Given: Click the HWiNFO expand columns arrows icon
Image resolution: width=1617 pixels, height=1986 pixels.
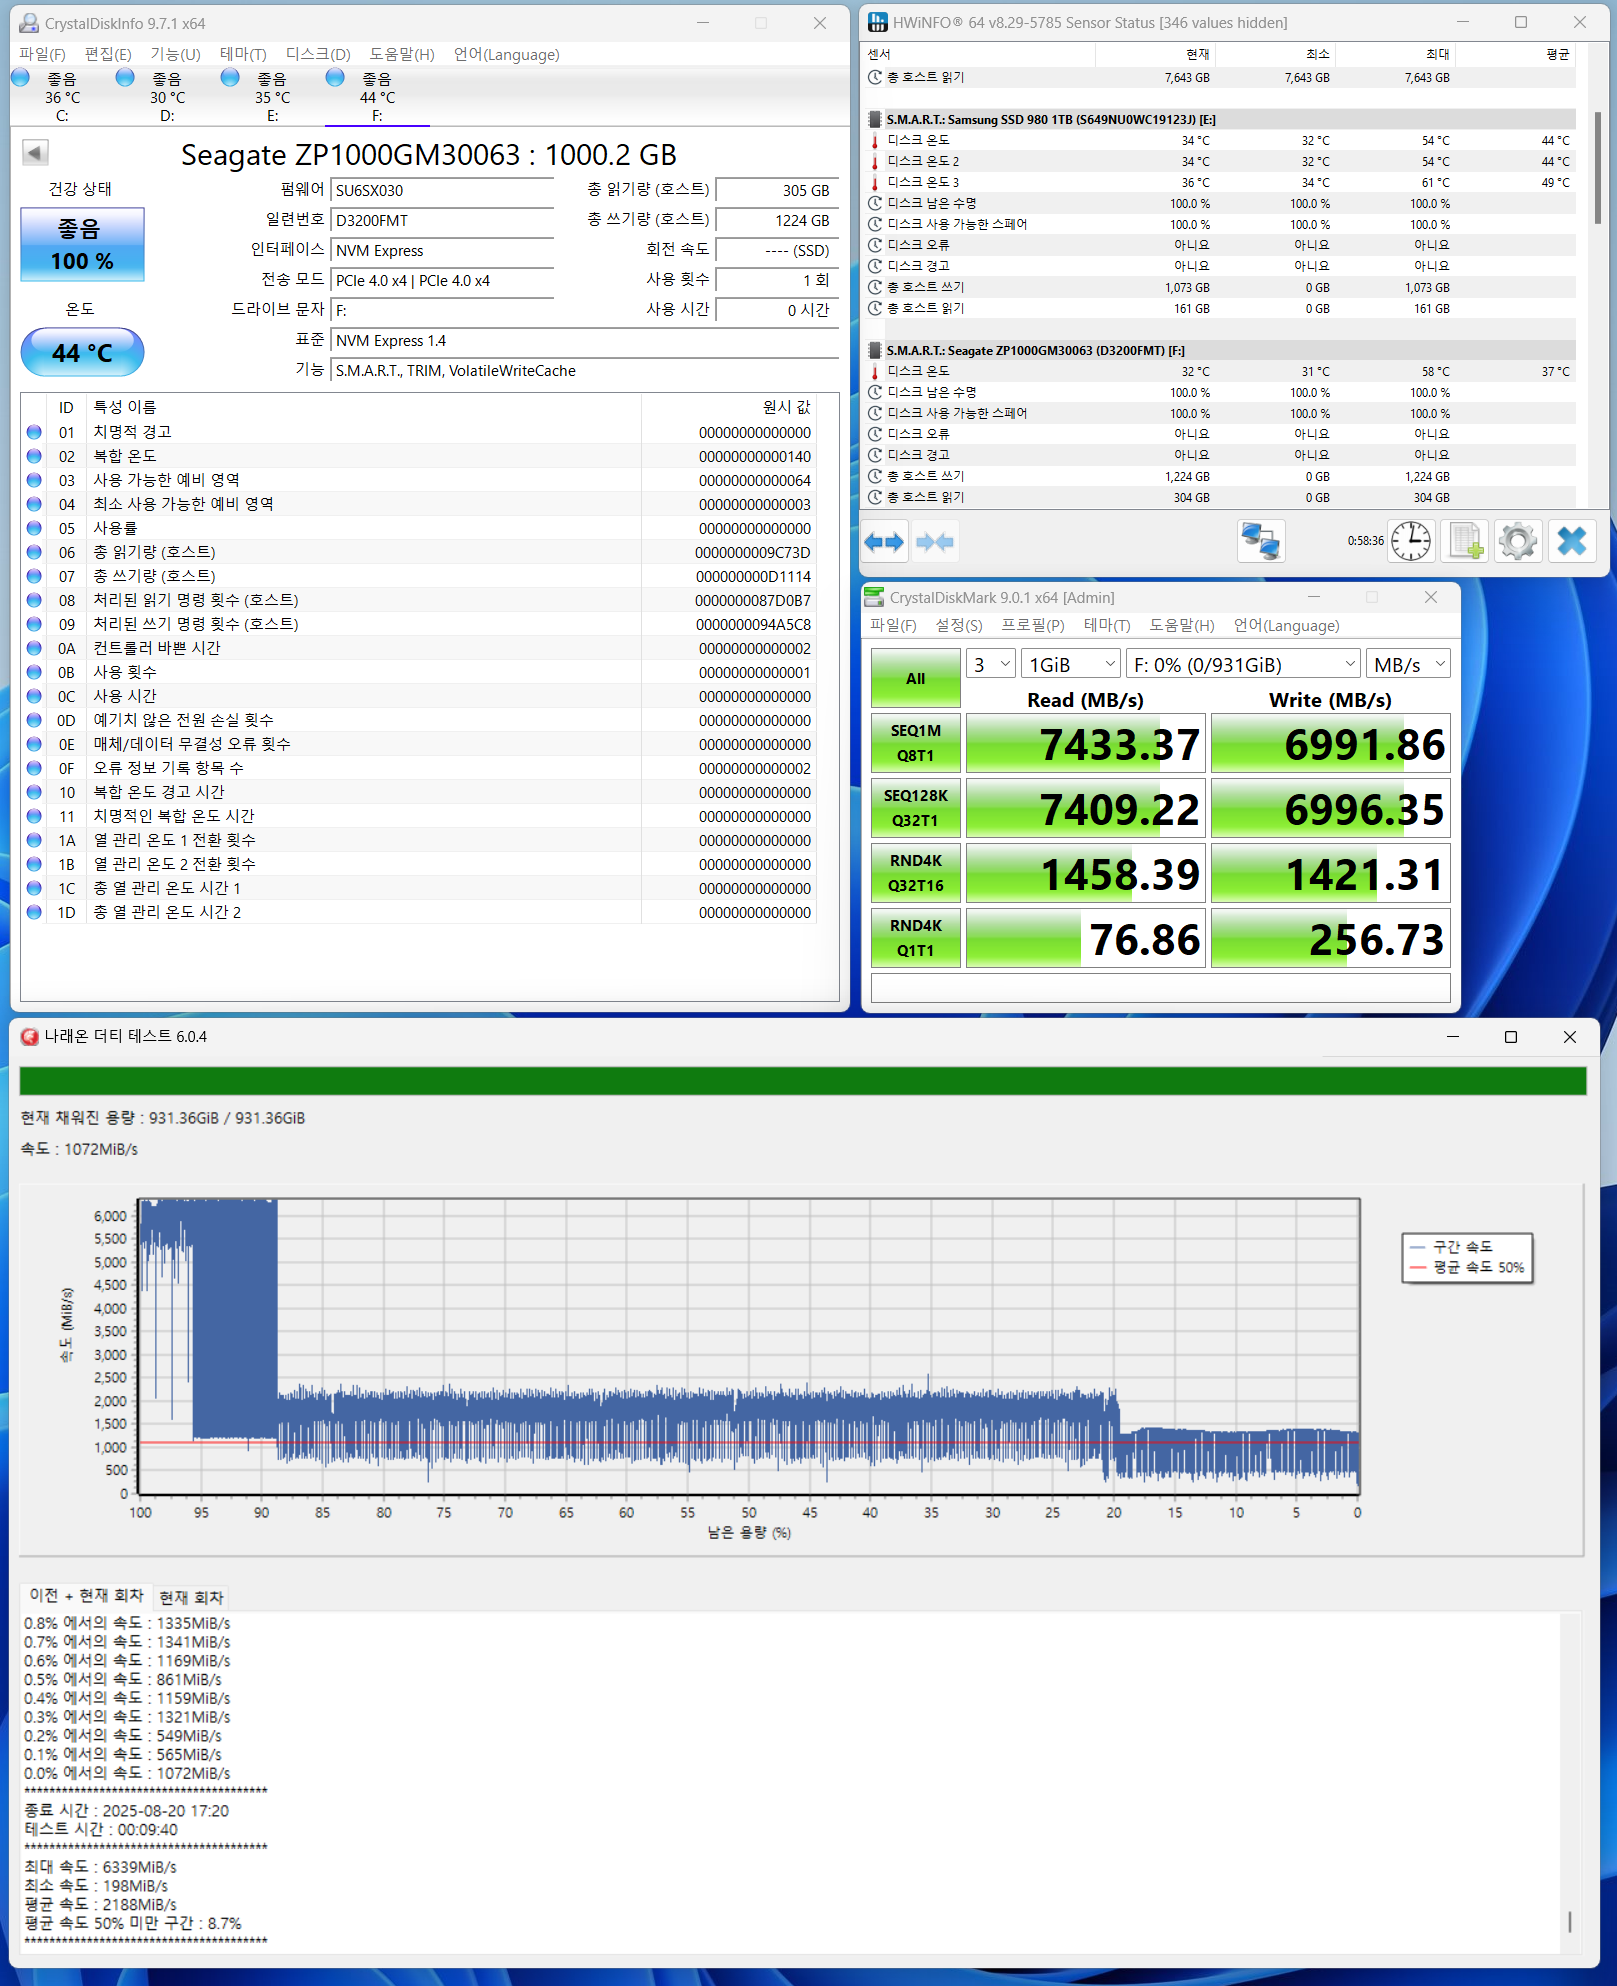Looking at the screenshot, I should point(884,542).
